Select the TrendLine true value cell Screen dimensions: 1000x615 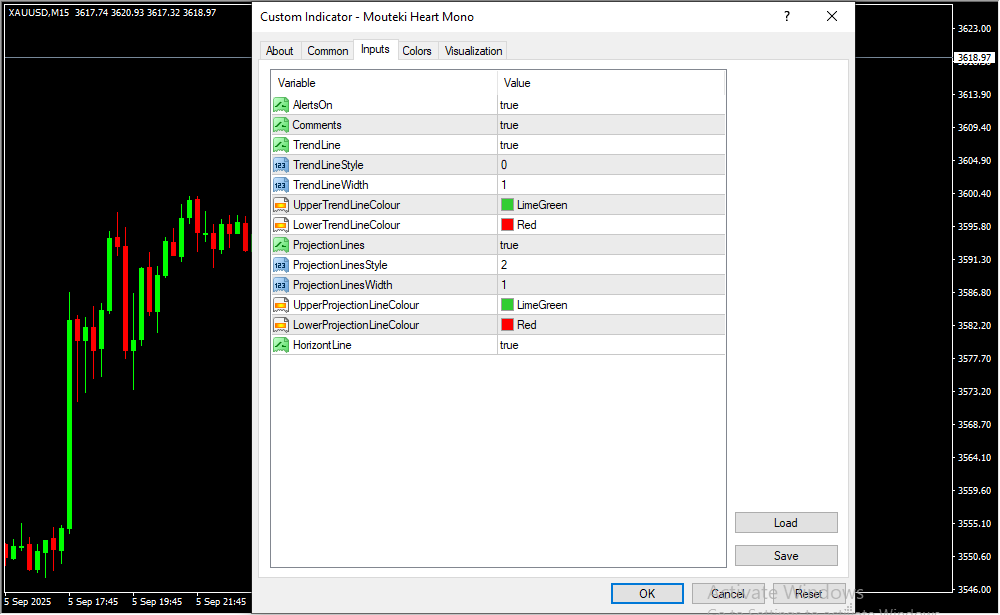pyautogui.click(x=610, y=145)
